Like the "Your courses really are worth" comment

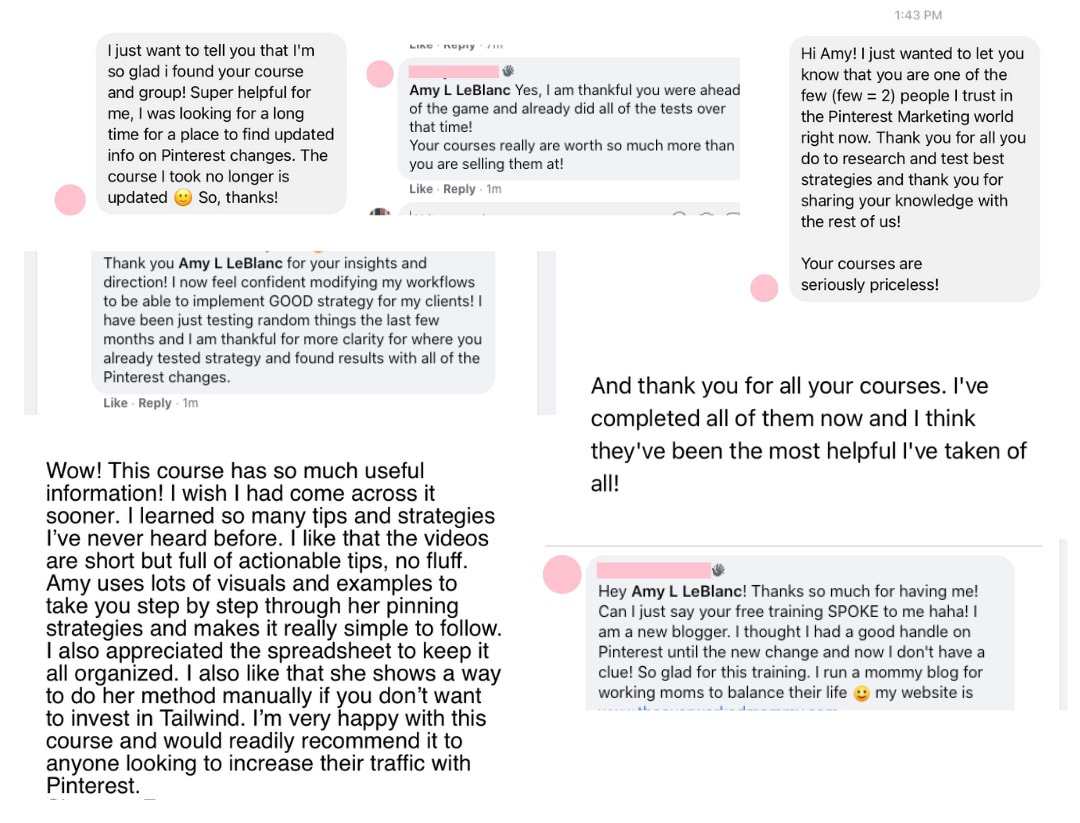tap(421, 189)
